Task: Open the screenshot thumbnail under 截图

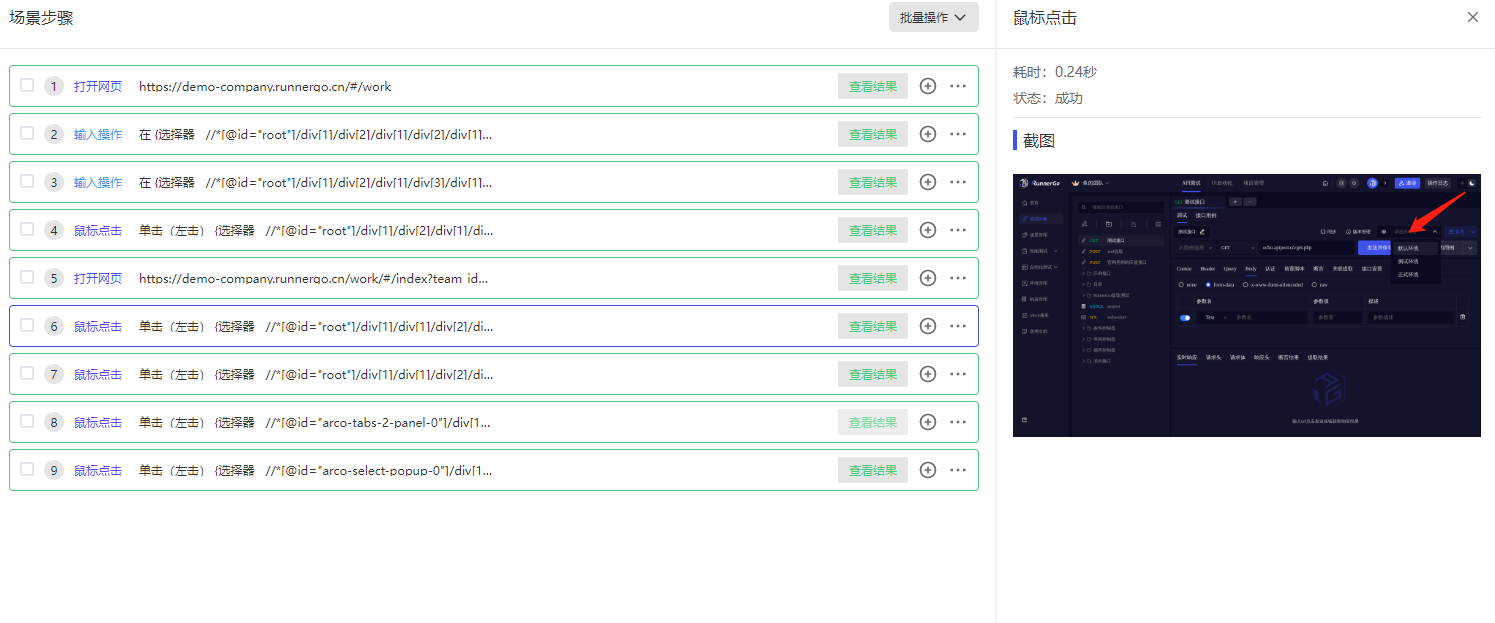Action: 1246,305
